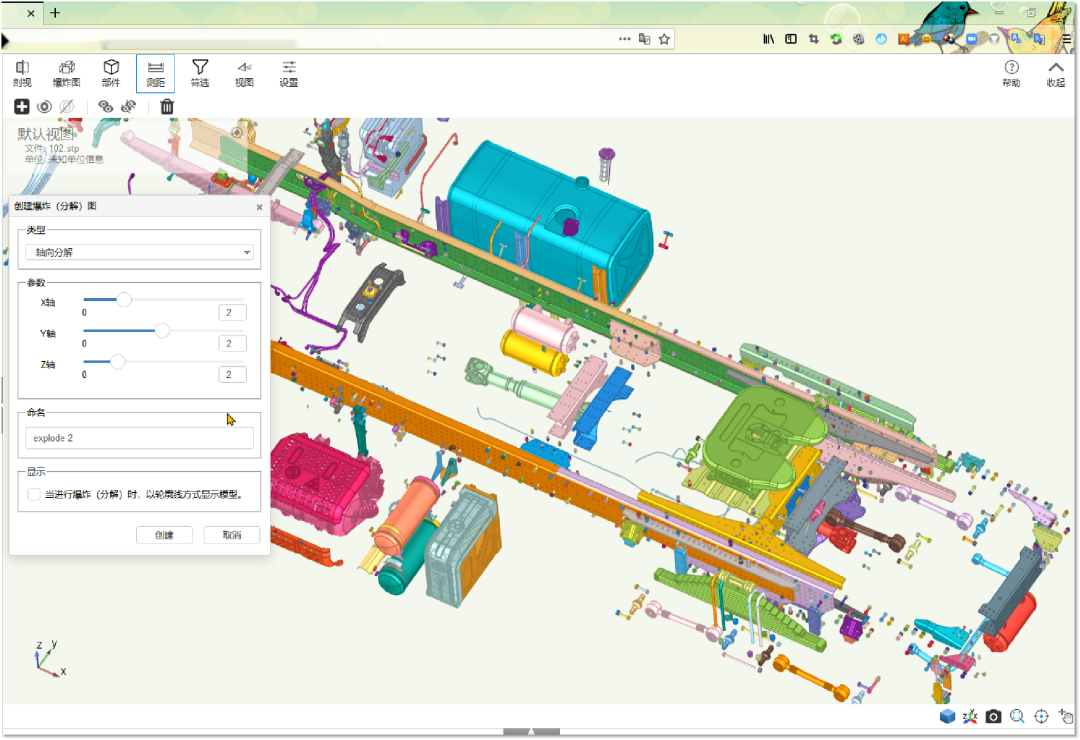Click the center target crosshair icon
Image resolution: width=1080 pixels, height=740 pixels.
(1041, 717)
